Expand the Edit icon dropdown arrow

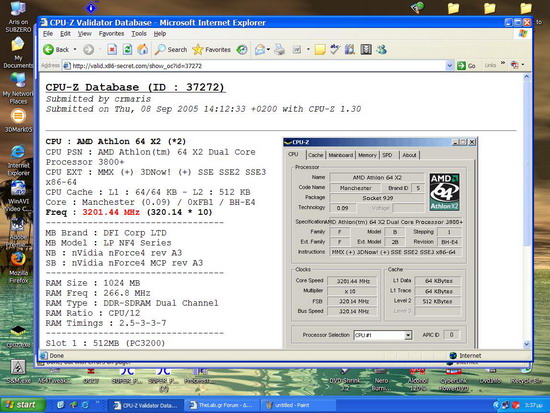308,49
